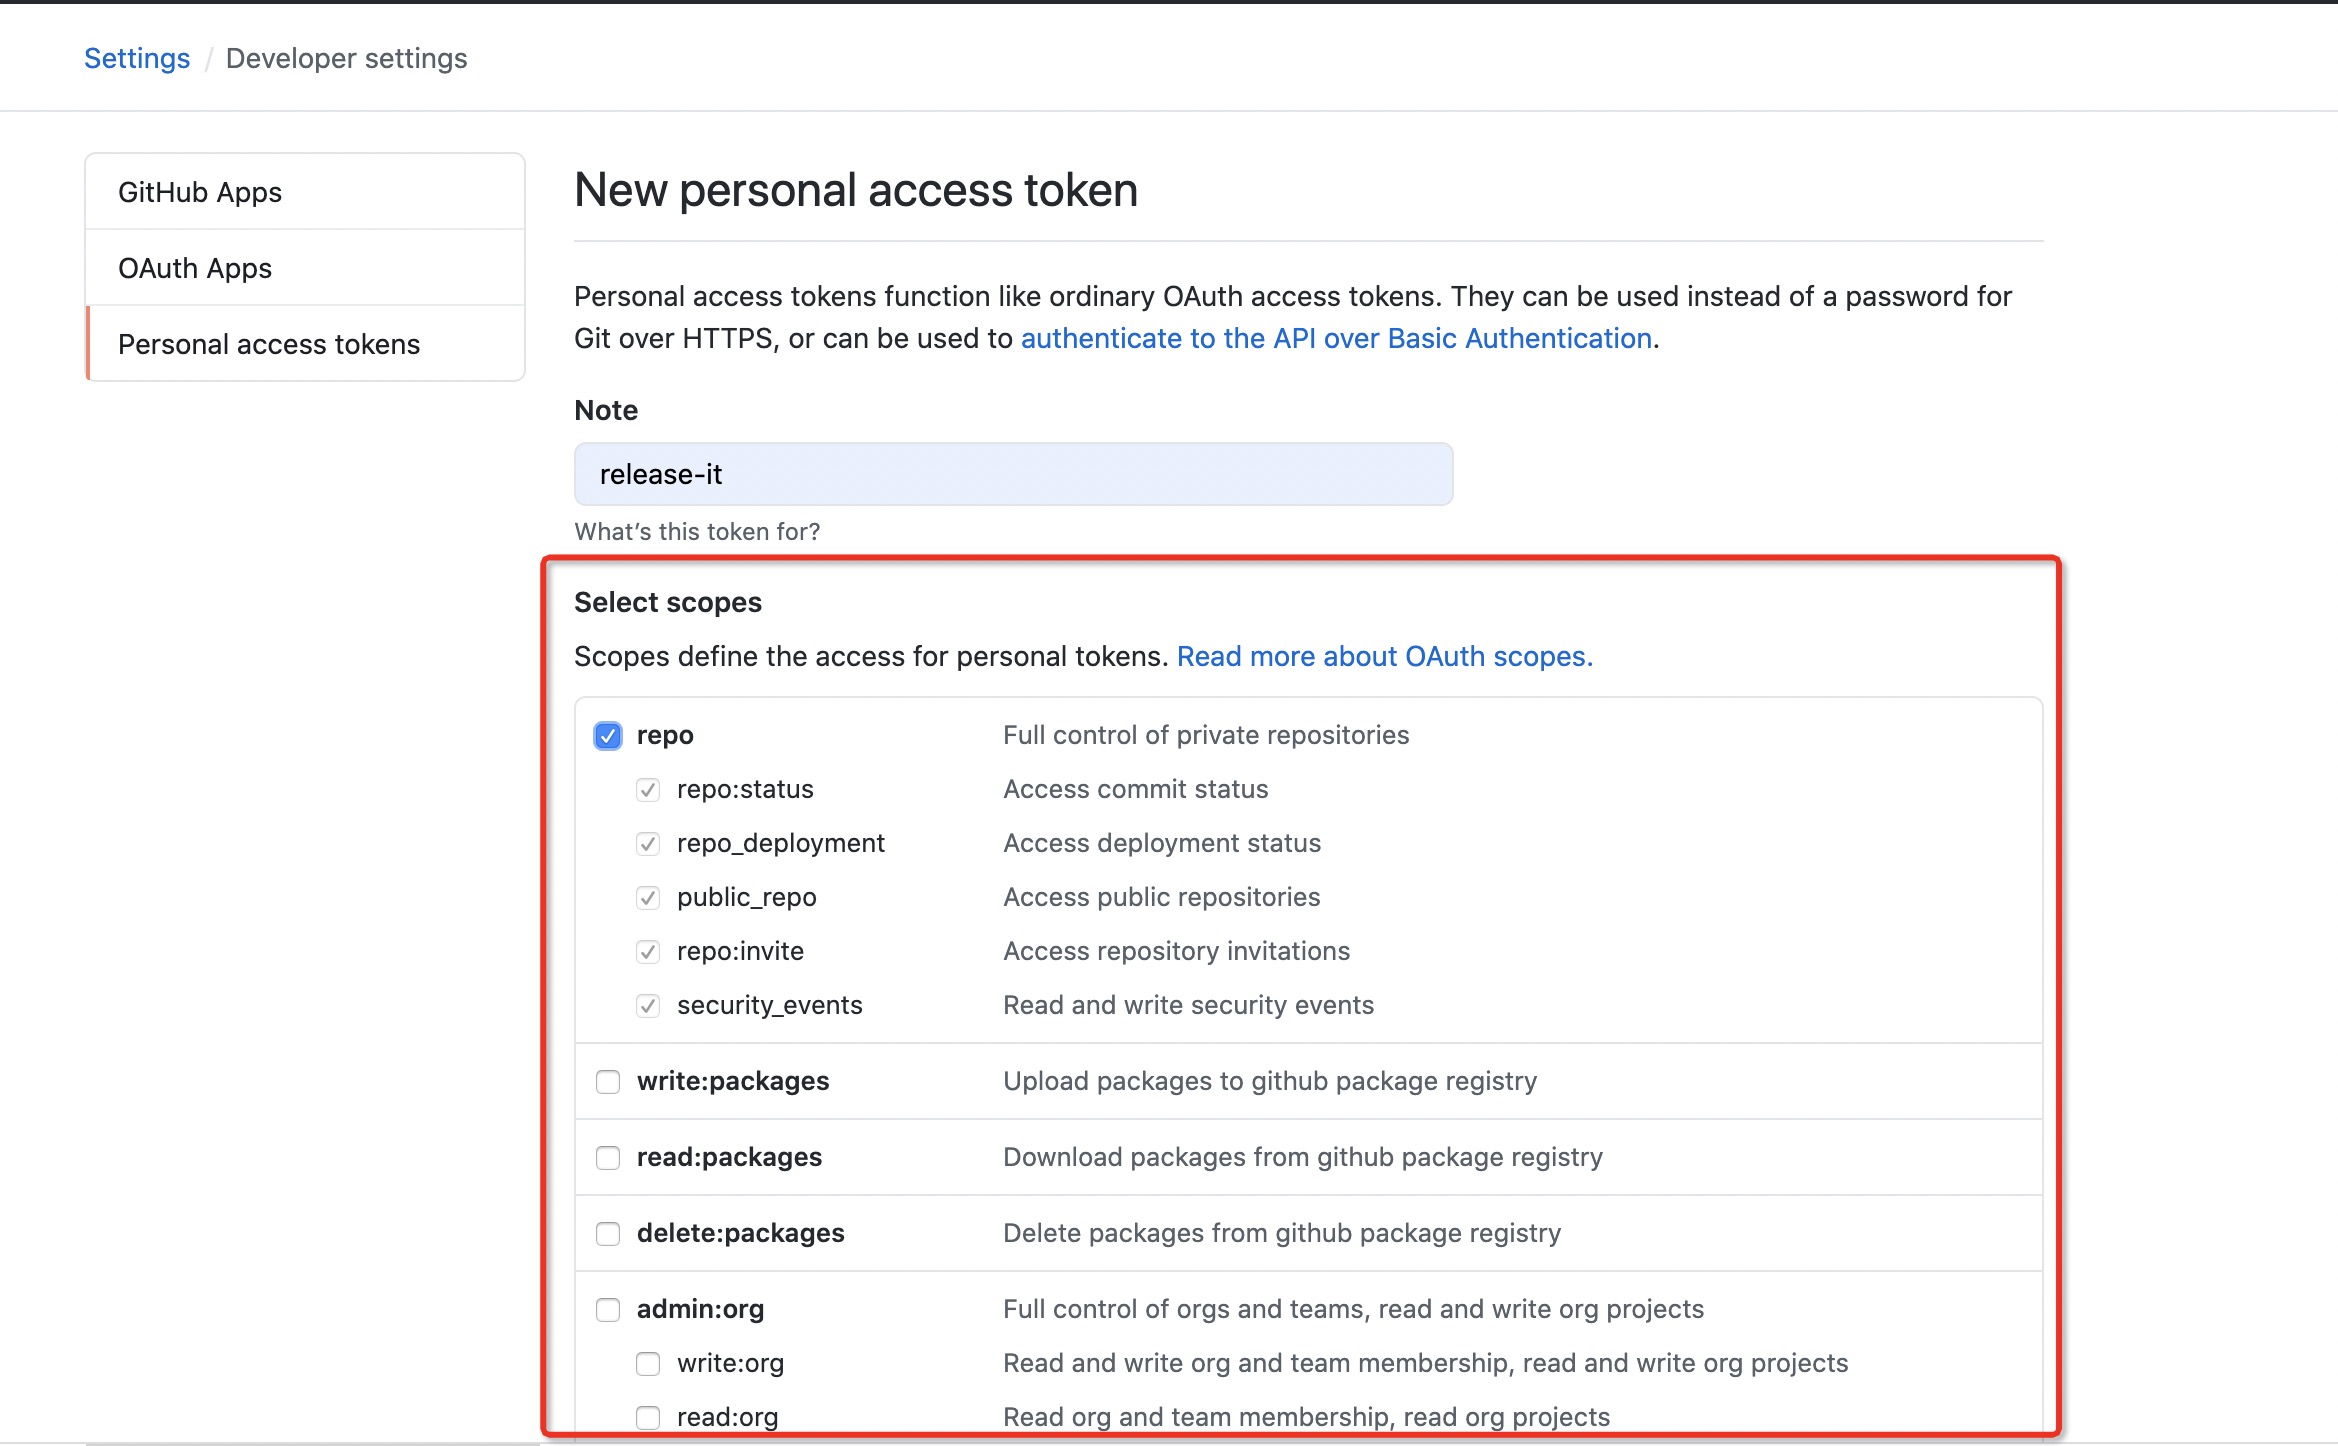Toggle the security_events checkbox

point(648,1006)
